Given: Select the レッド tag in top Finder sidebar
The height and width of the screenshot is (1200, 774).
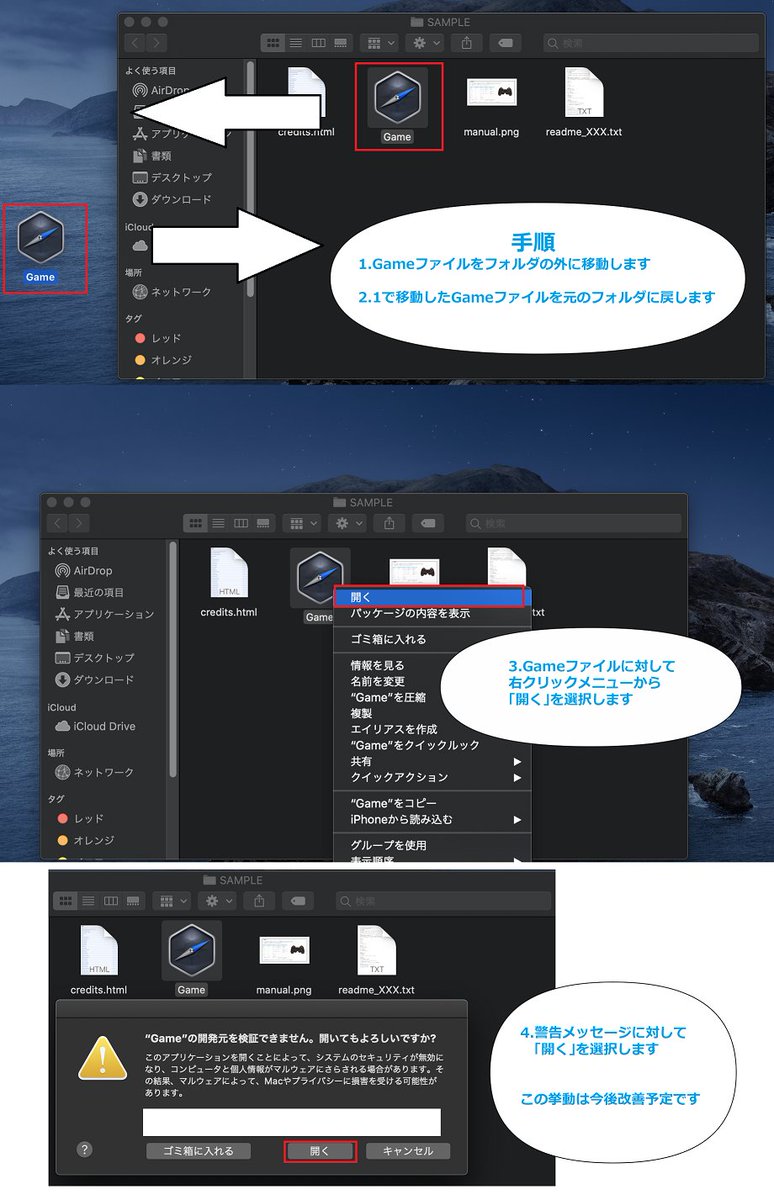Looking at the screenshot, I should pyautogui.click(x=156, y=338).
